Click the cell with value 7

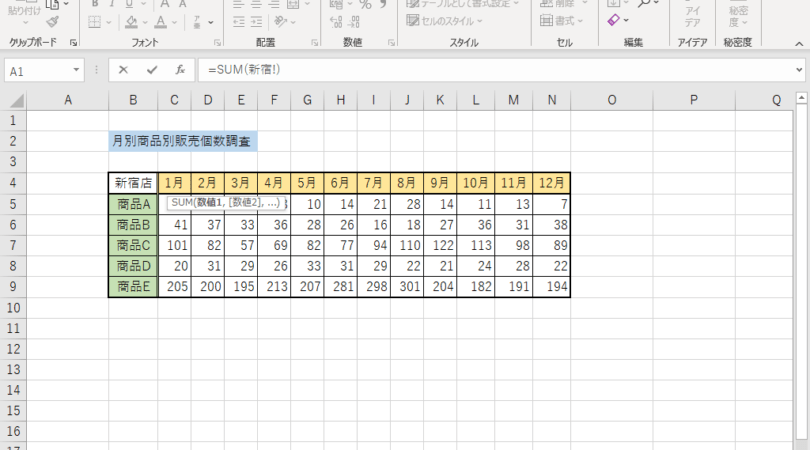click(x=552, y=204)
